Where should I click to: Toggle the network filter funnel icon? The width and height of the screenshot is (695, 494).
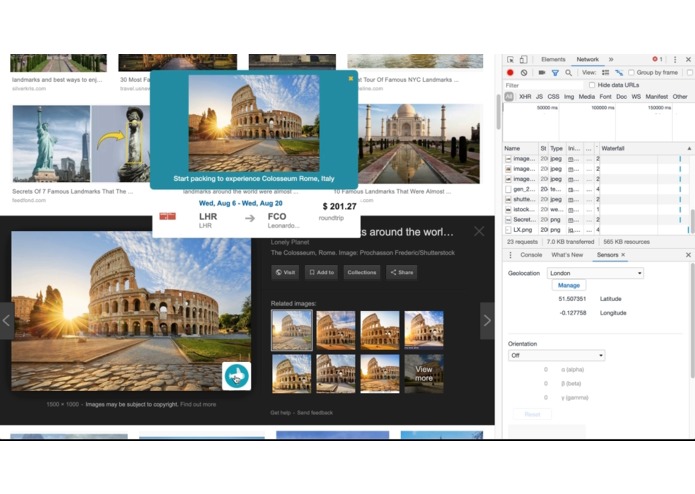tap(555, 72)
